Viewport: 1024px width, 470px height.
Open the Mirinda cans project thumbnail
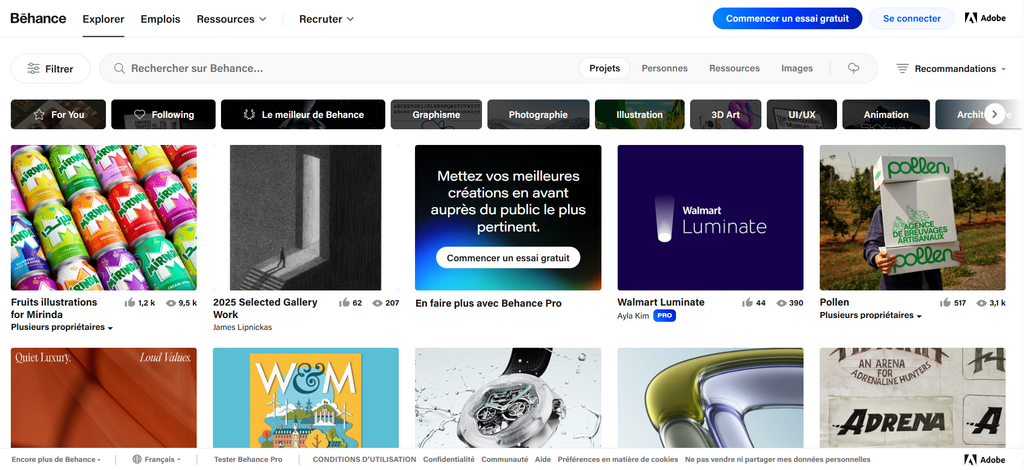click(104, 217)
